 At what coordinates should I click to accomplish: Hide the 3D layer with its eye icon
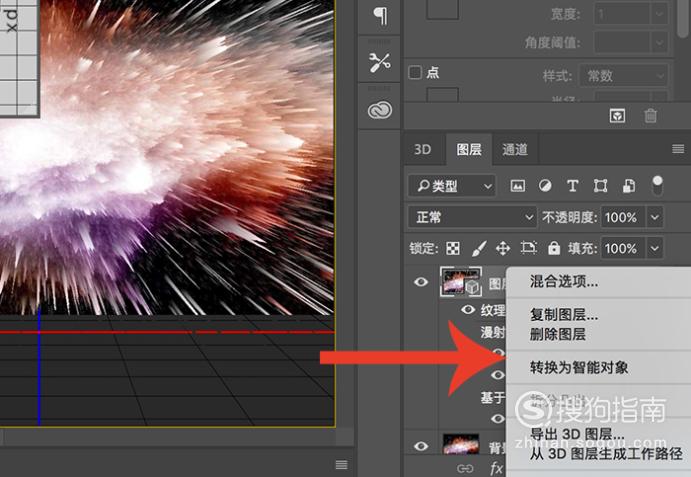point(421,282)
